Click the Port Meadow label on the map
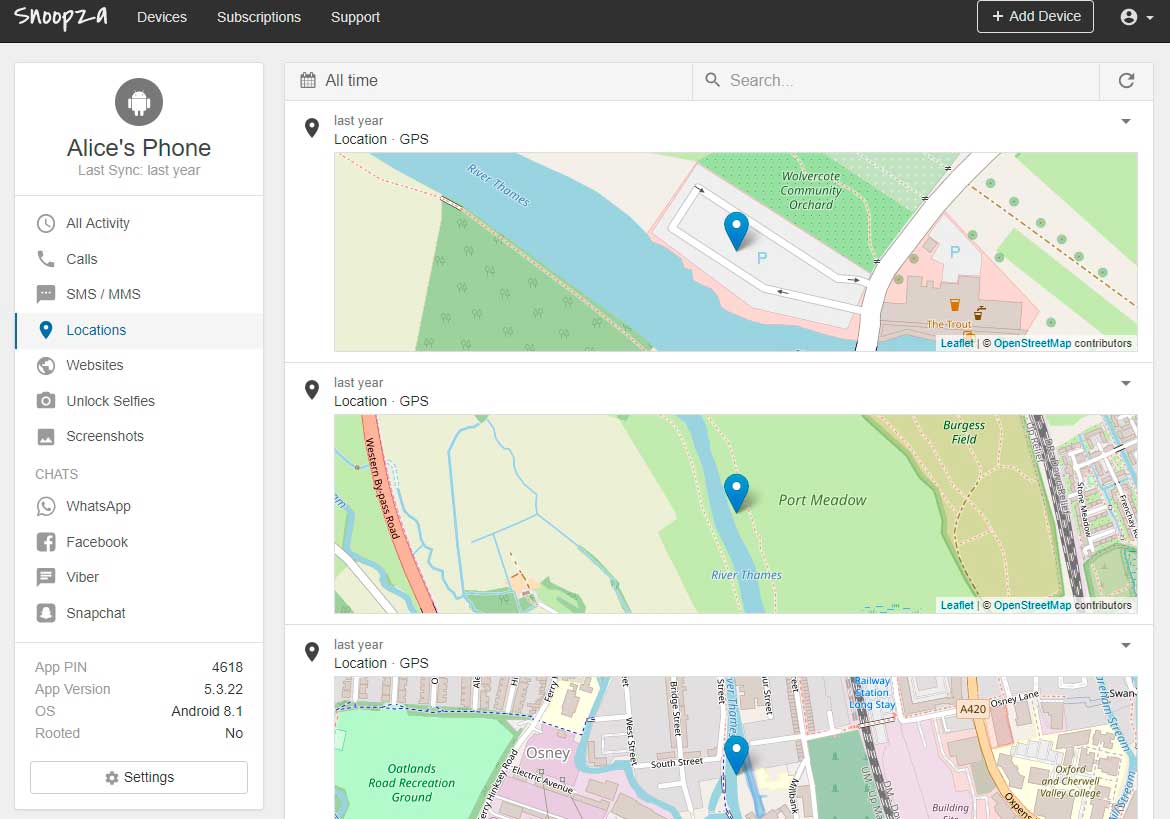Image resolution: width=1170 pixels, height=819 pixels. [x=822, y=500]
